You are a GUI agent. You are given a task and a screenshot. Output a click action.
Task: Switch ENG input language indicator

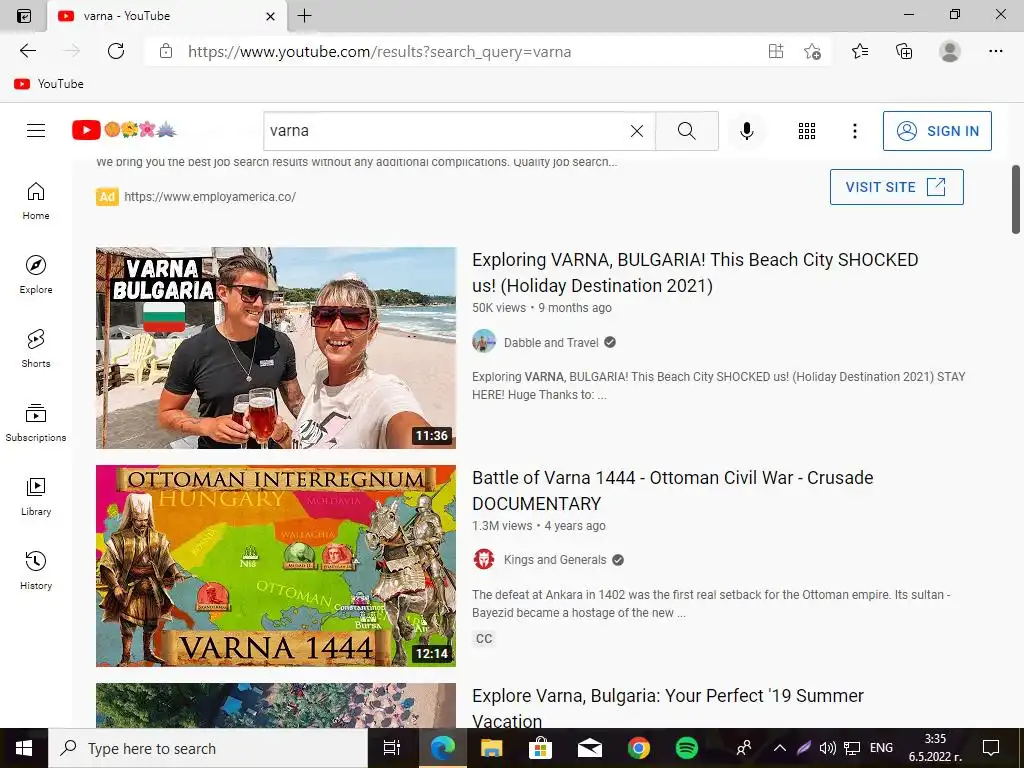[x=881, y=748]
